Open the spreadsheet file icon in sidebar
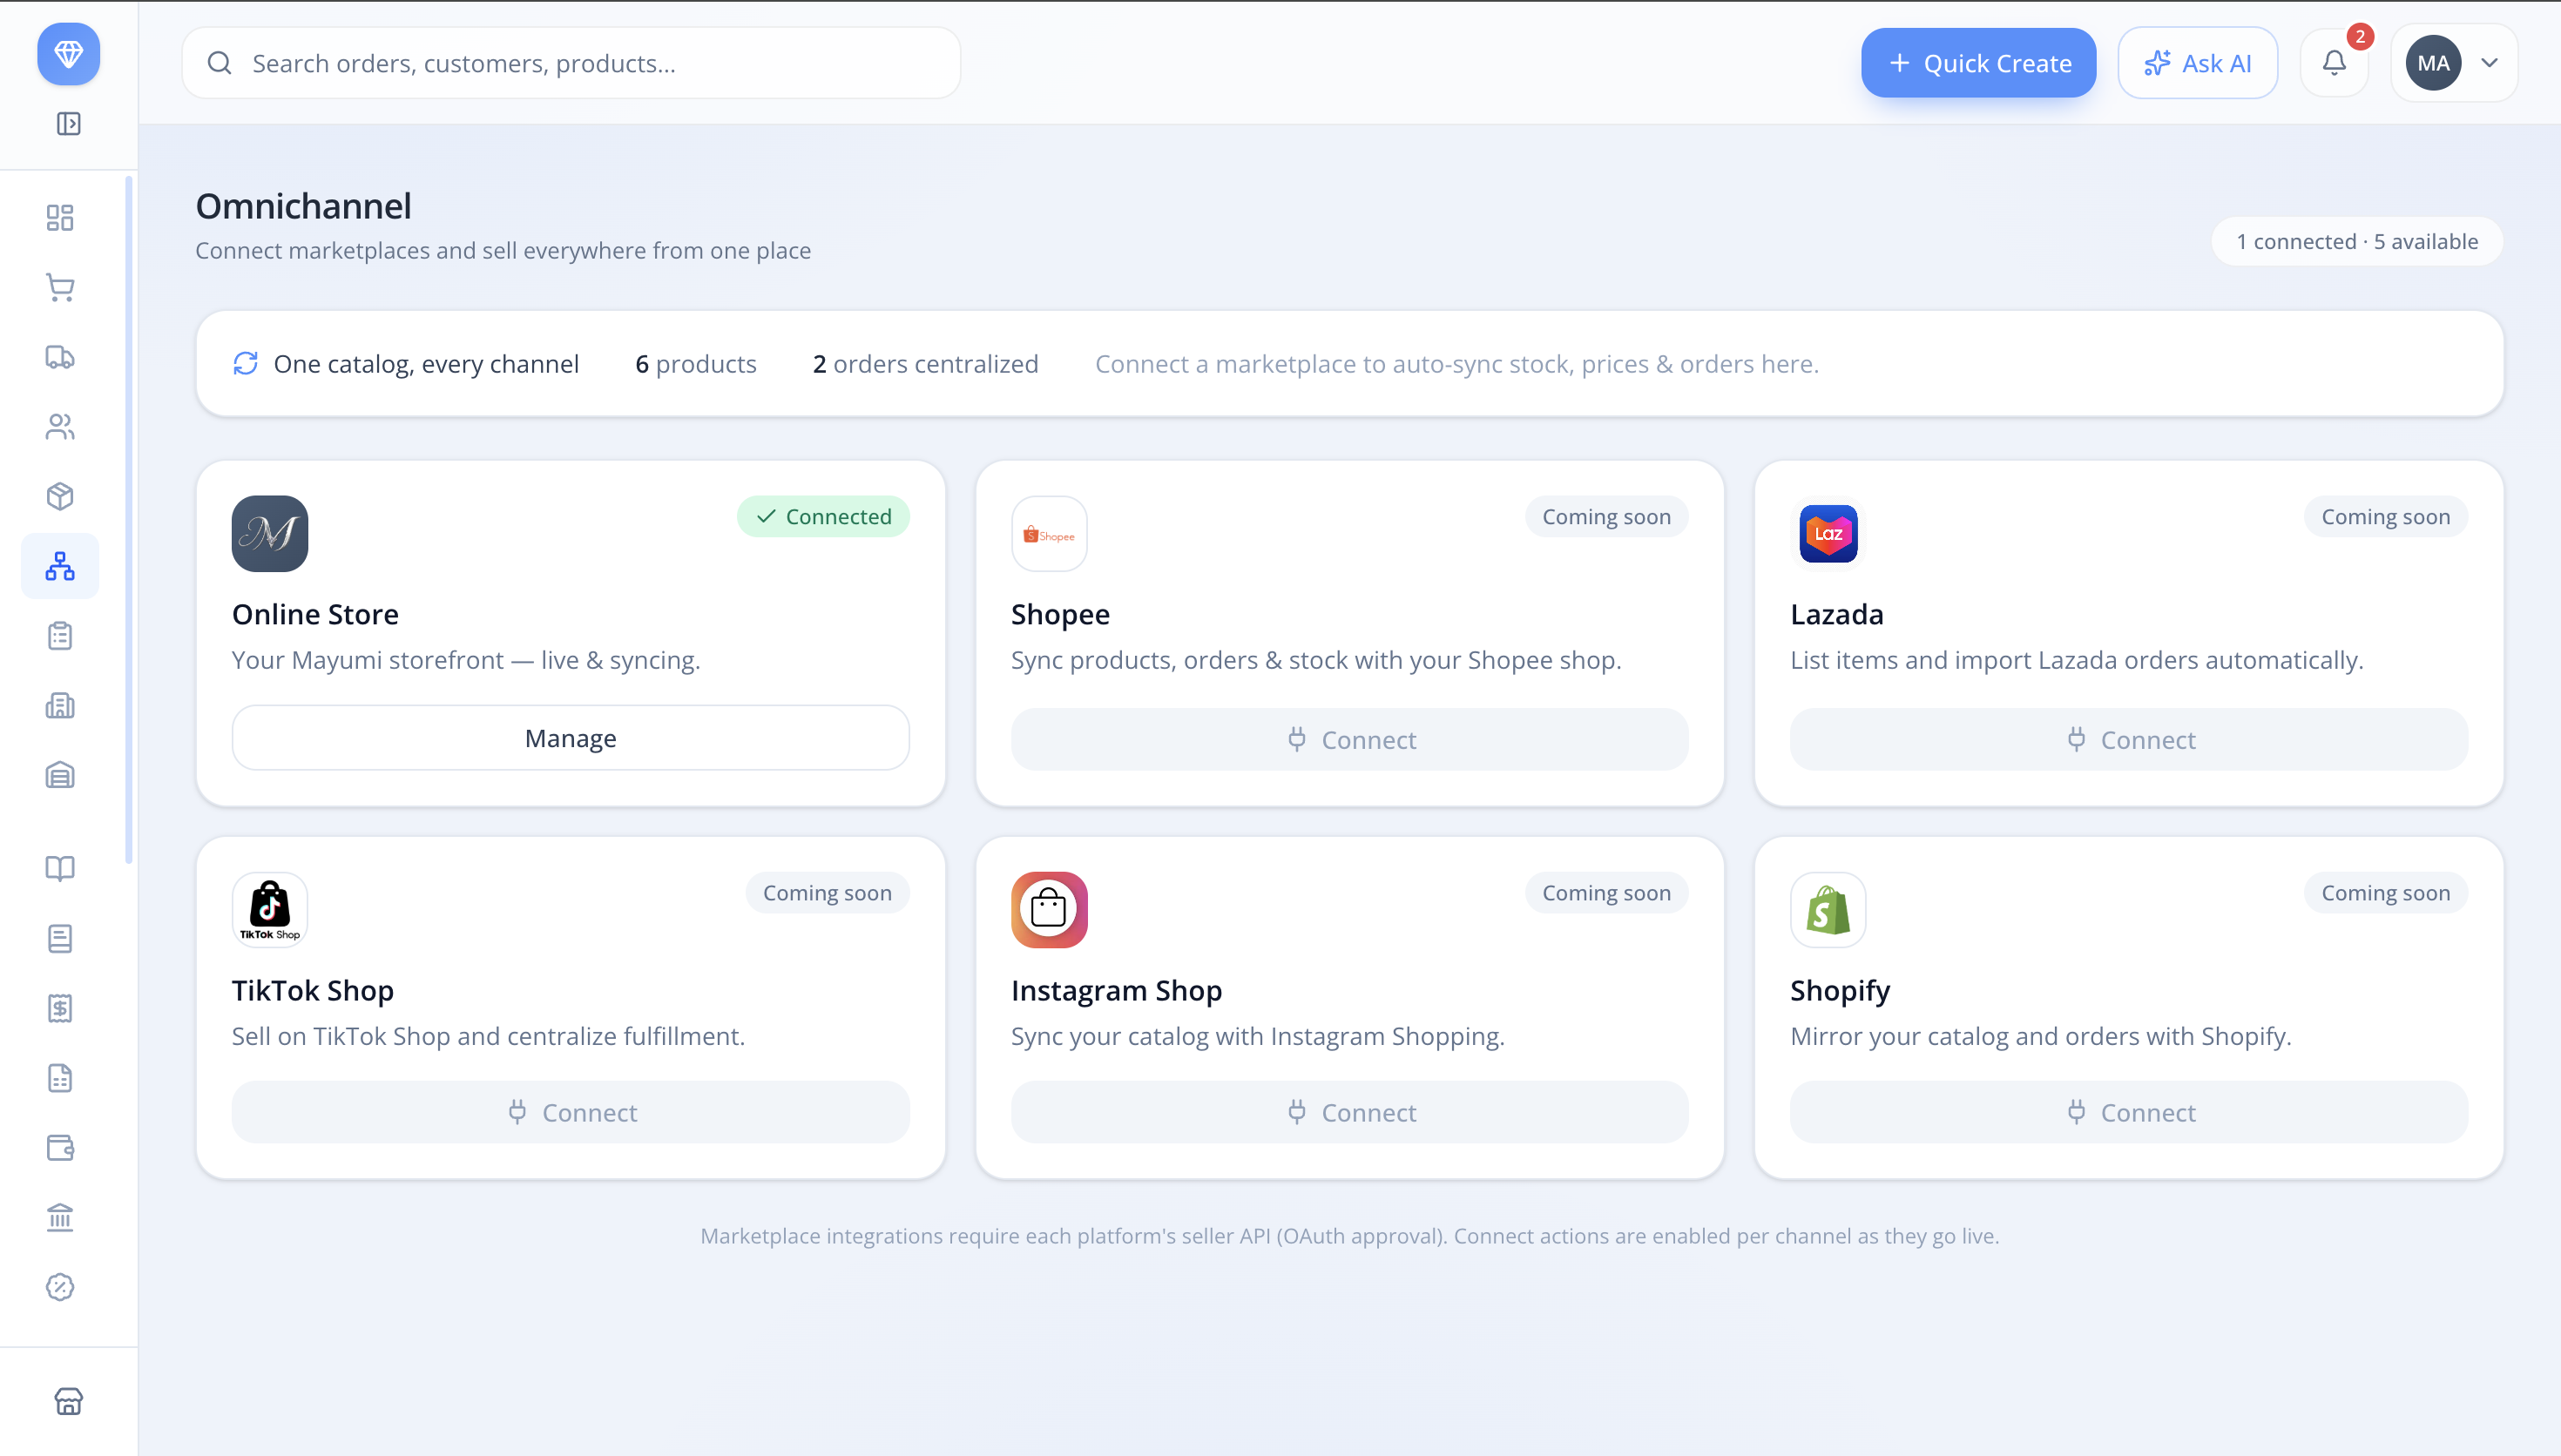 [x=60, y=1078]
